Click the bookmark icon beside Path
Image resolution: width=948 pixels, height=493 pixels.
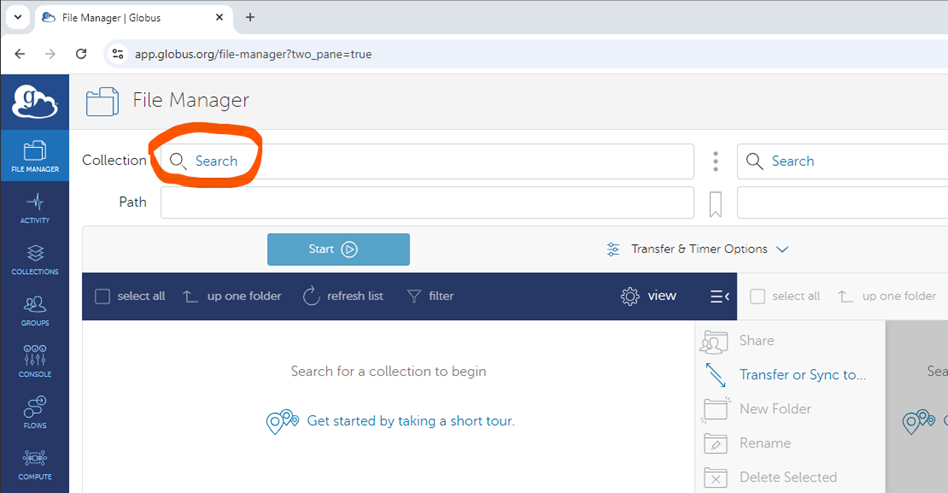(x=715, y=204)
